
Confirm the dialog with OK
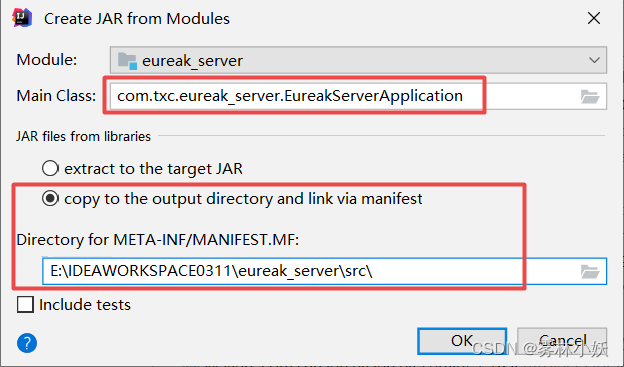462,341
